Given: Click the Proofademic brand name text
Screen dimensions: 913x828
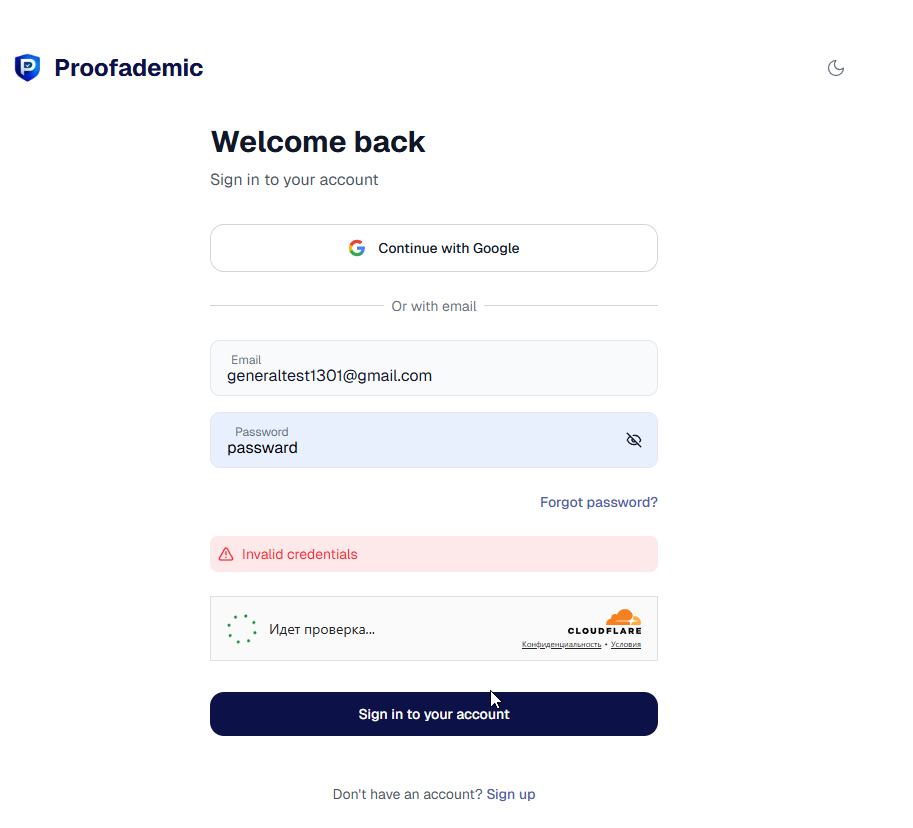Looking at the screenshot, I should (128, 68).
